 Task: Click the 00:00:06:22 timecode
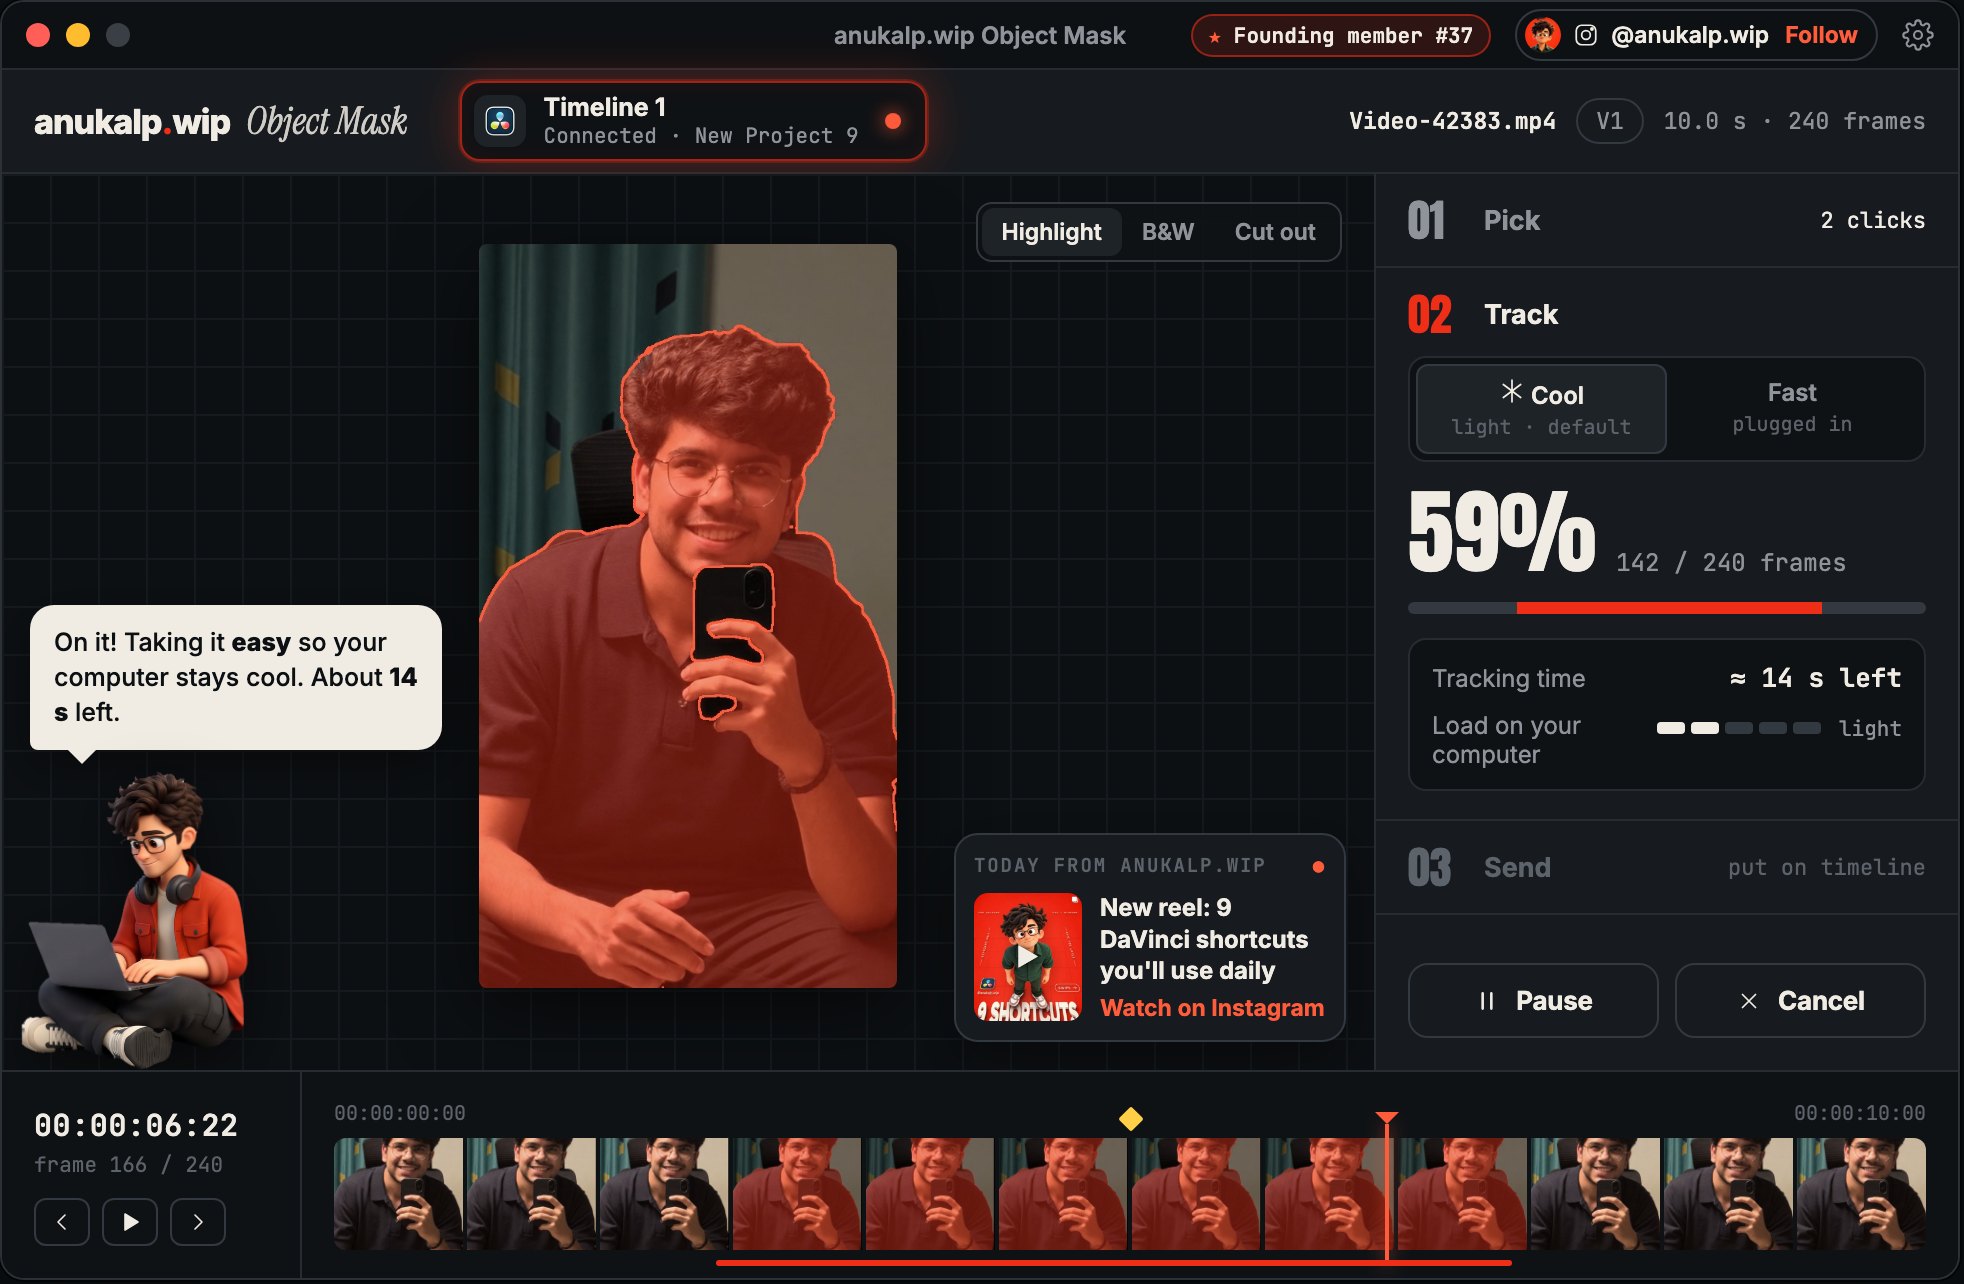136,1125
